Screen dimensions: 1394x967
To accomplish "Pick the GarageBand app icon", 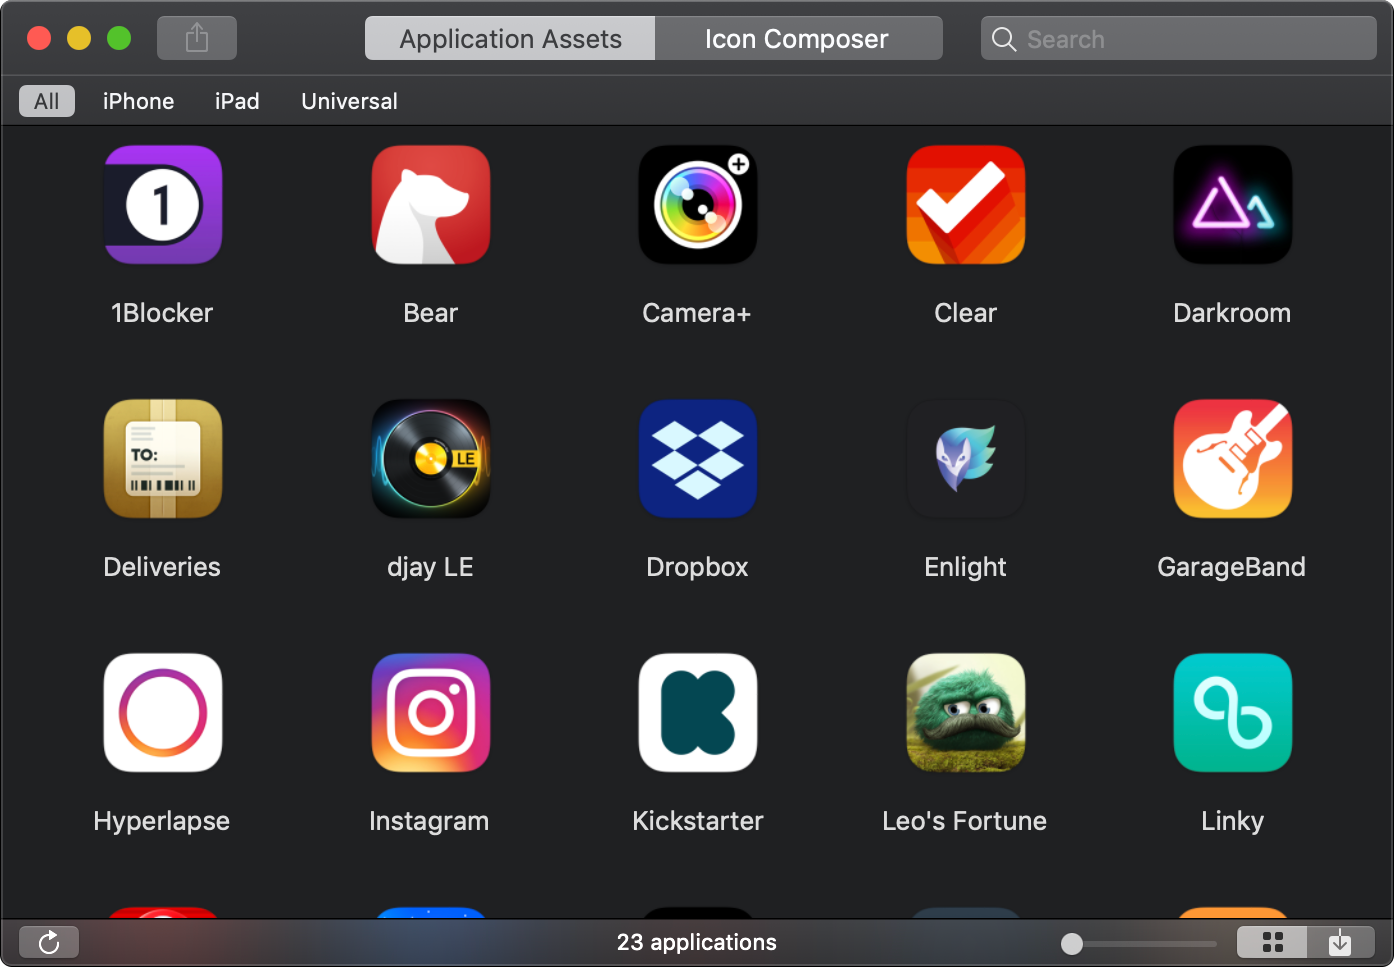I will (1232, 459).
